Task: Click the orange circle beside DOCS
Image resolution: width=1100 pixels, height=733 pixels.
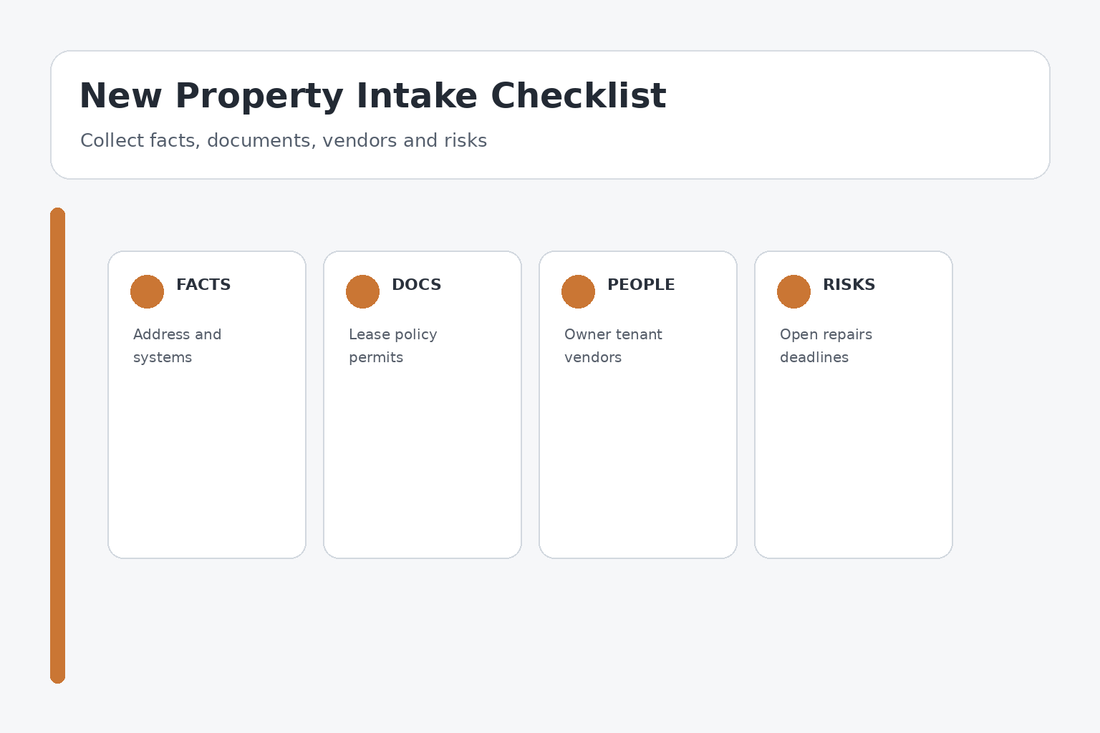Action: tap(363, 292)
